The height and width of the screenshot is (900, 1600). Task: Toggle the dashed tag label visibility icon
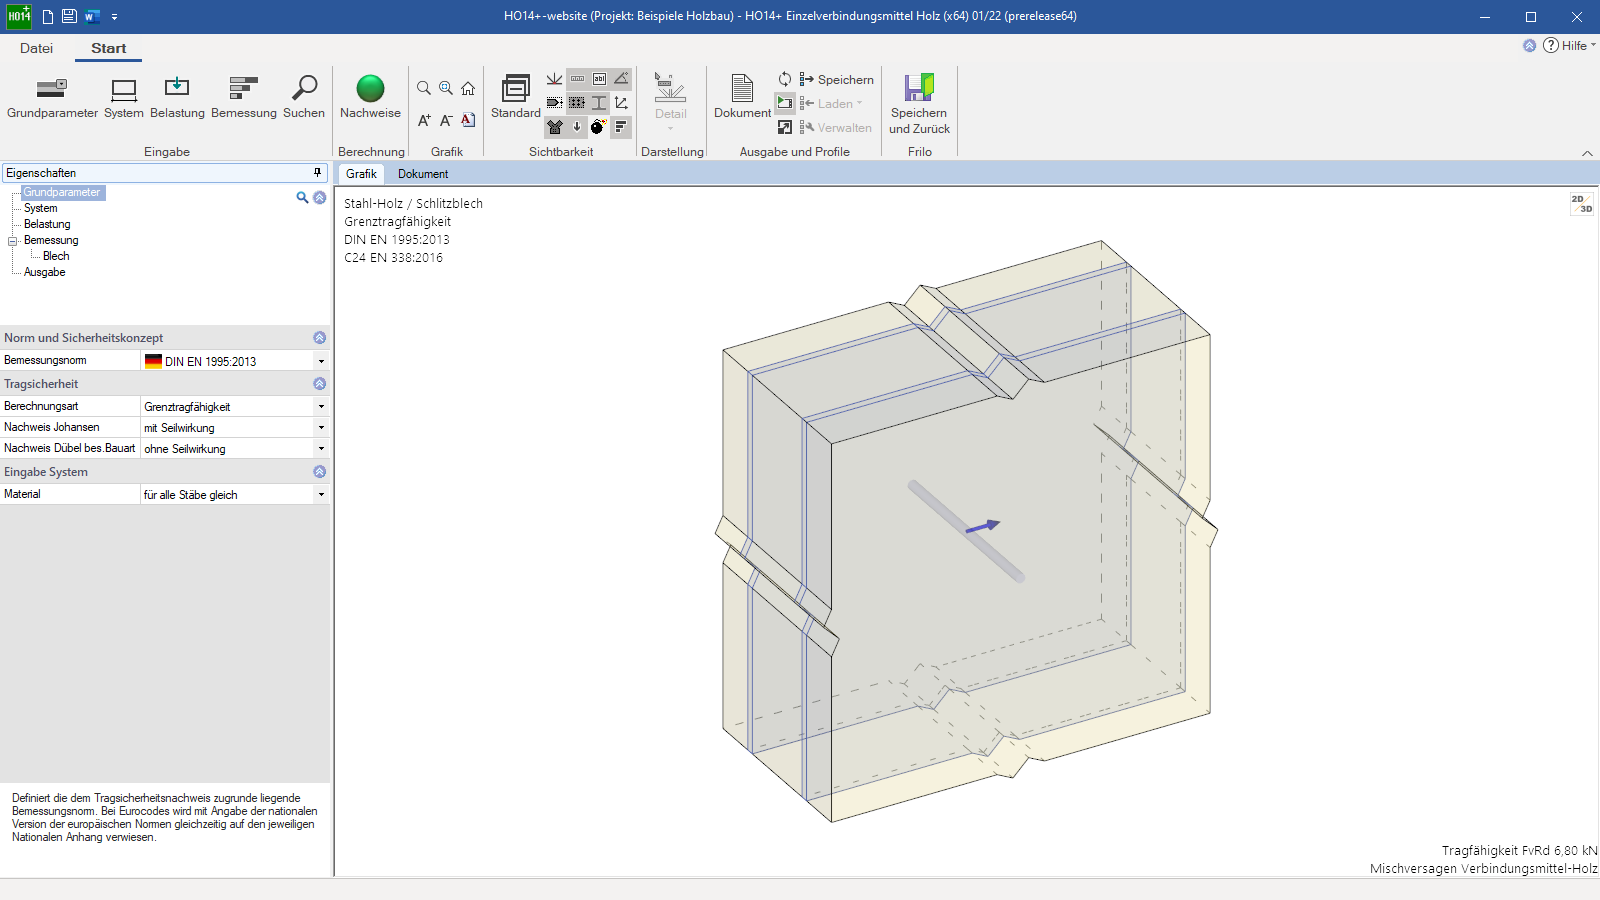click(554, 102)
